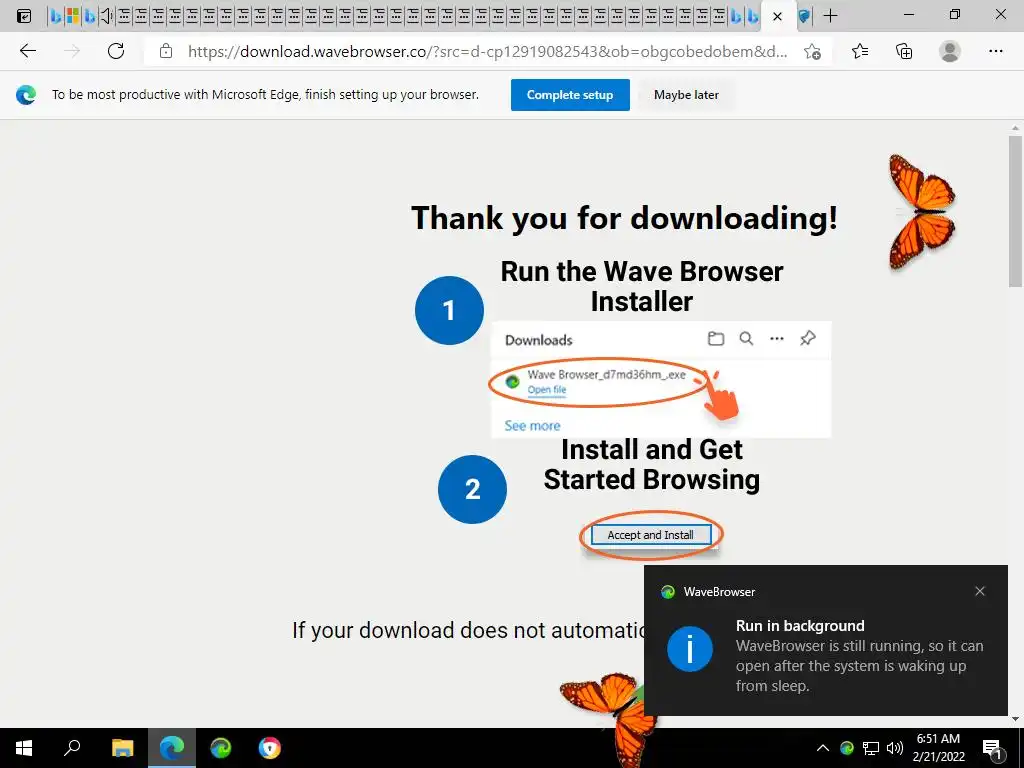Image resolution: width=1024 pixels, height=768 pixels.
Task: Show hidden system tray icons
Action: [x=823, y=748]
